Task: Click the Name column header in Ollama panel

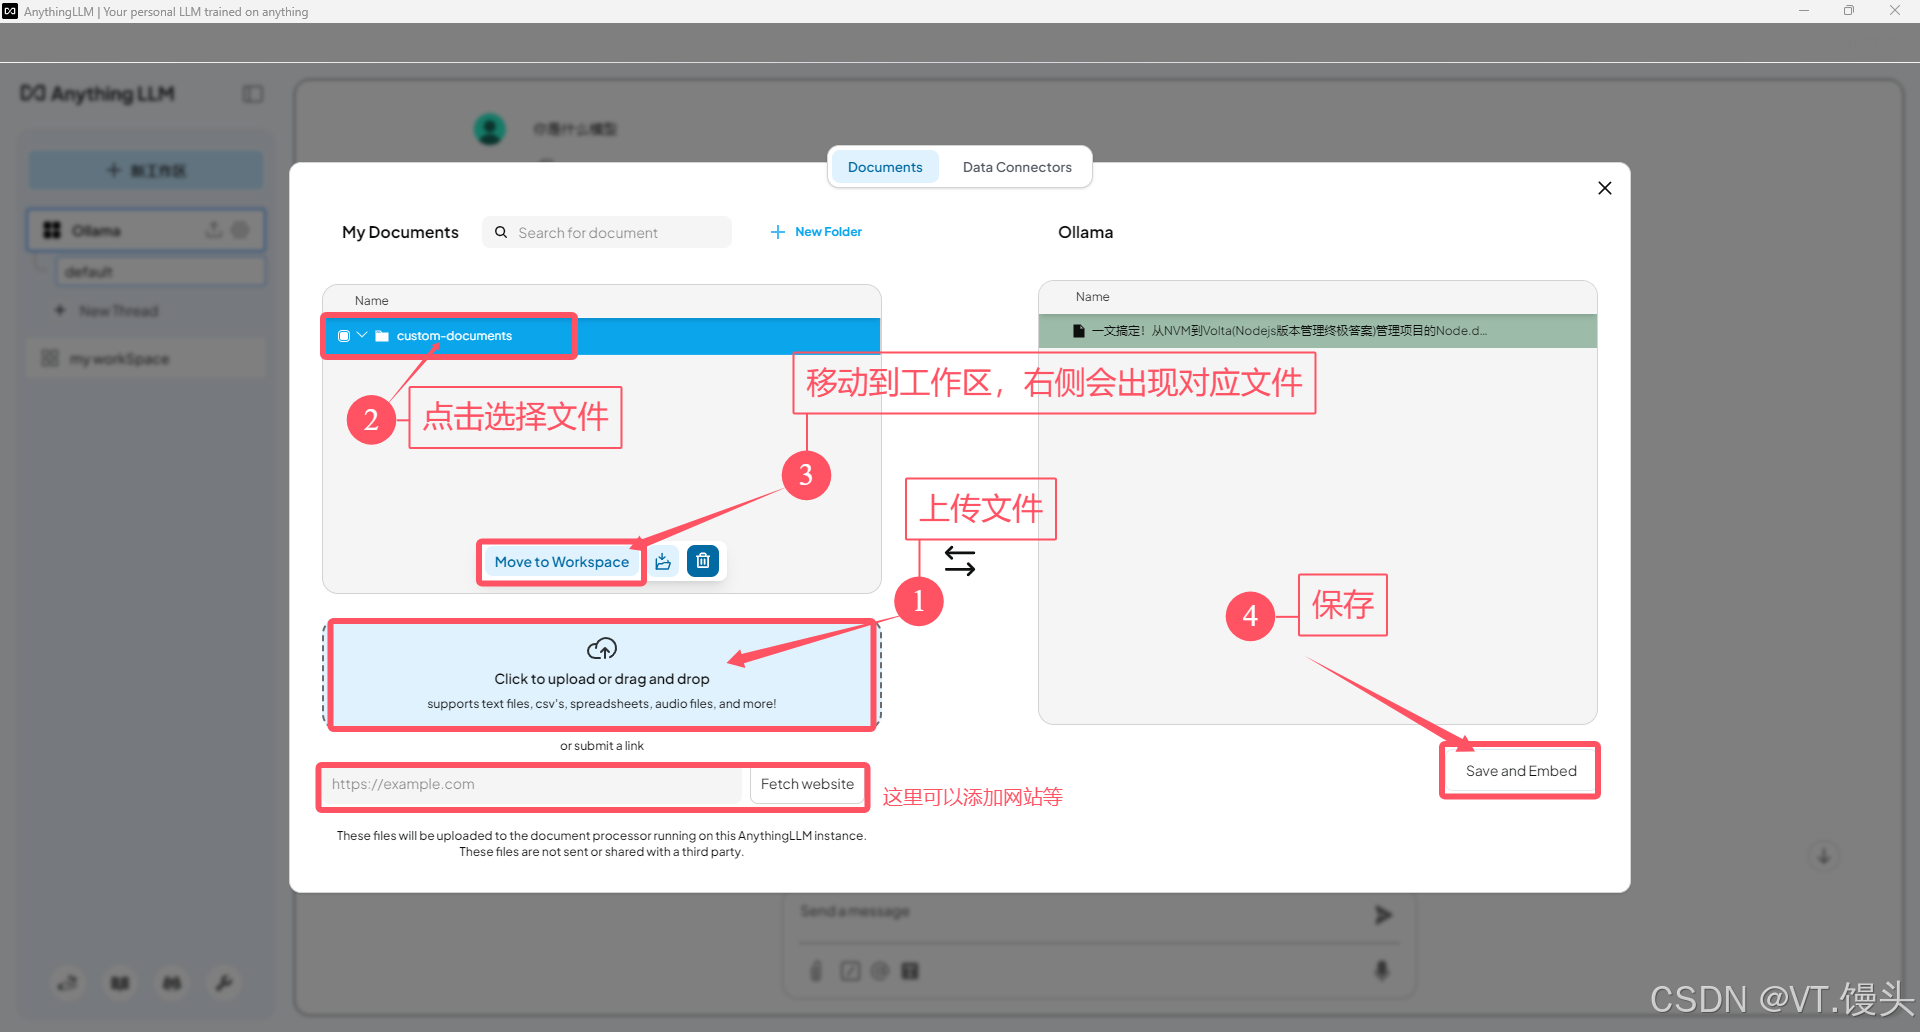Action: tap(1093, 297)
